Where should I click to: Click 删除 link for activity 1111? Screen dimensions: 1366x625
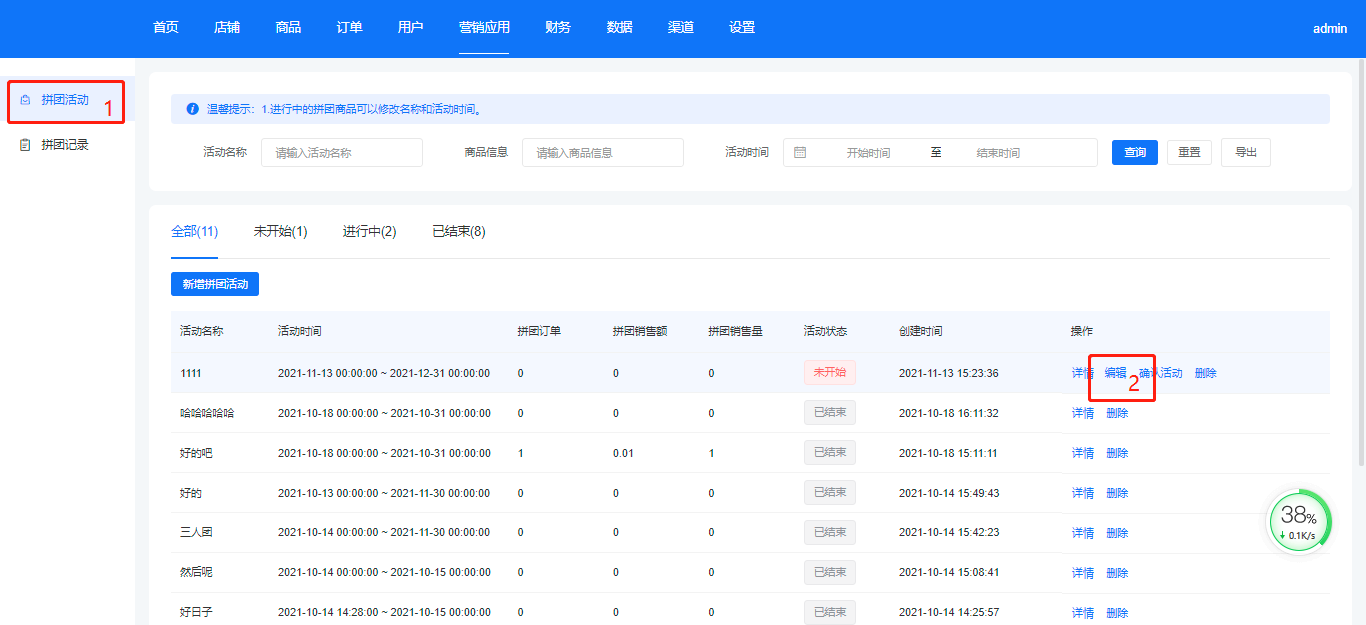1205,373
